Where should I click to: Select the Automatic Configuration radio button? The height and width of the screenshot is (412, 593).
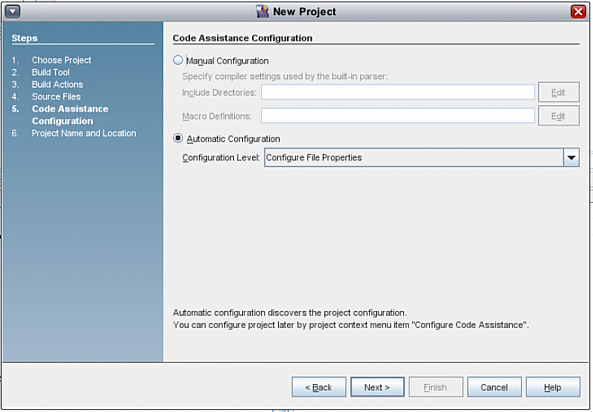click(x=178, y=138)
